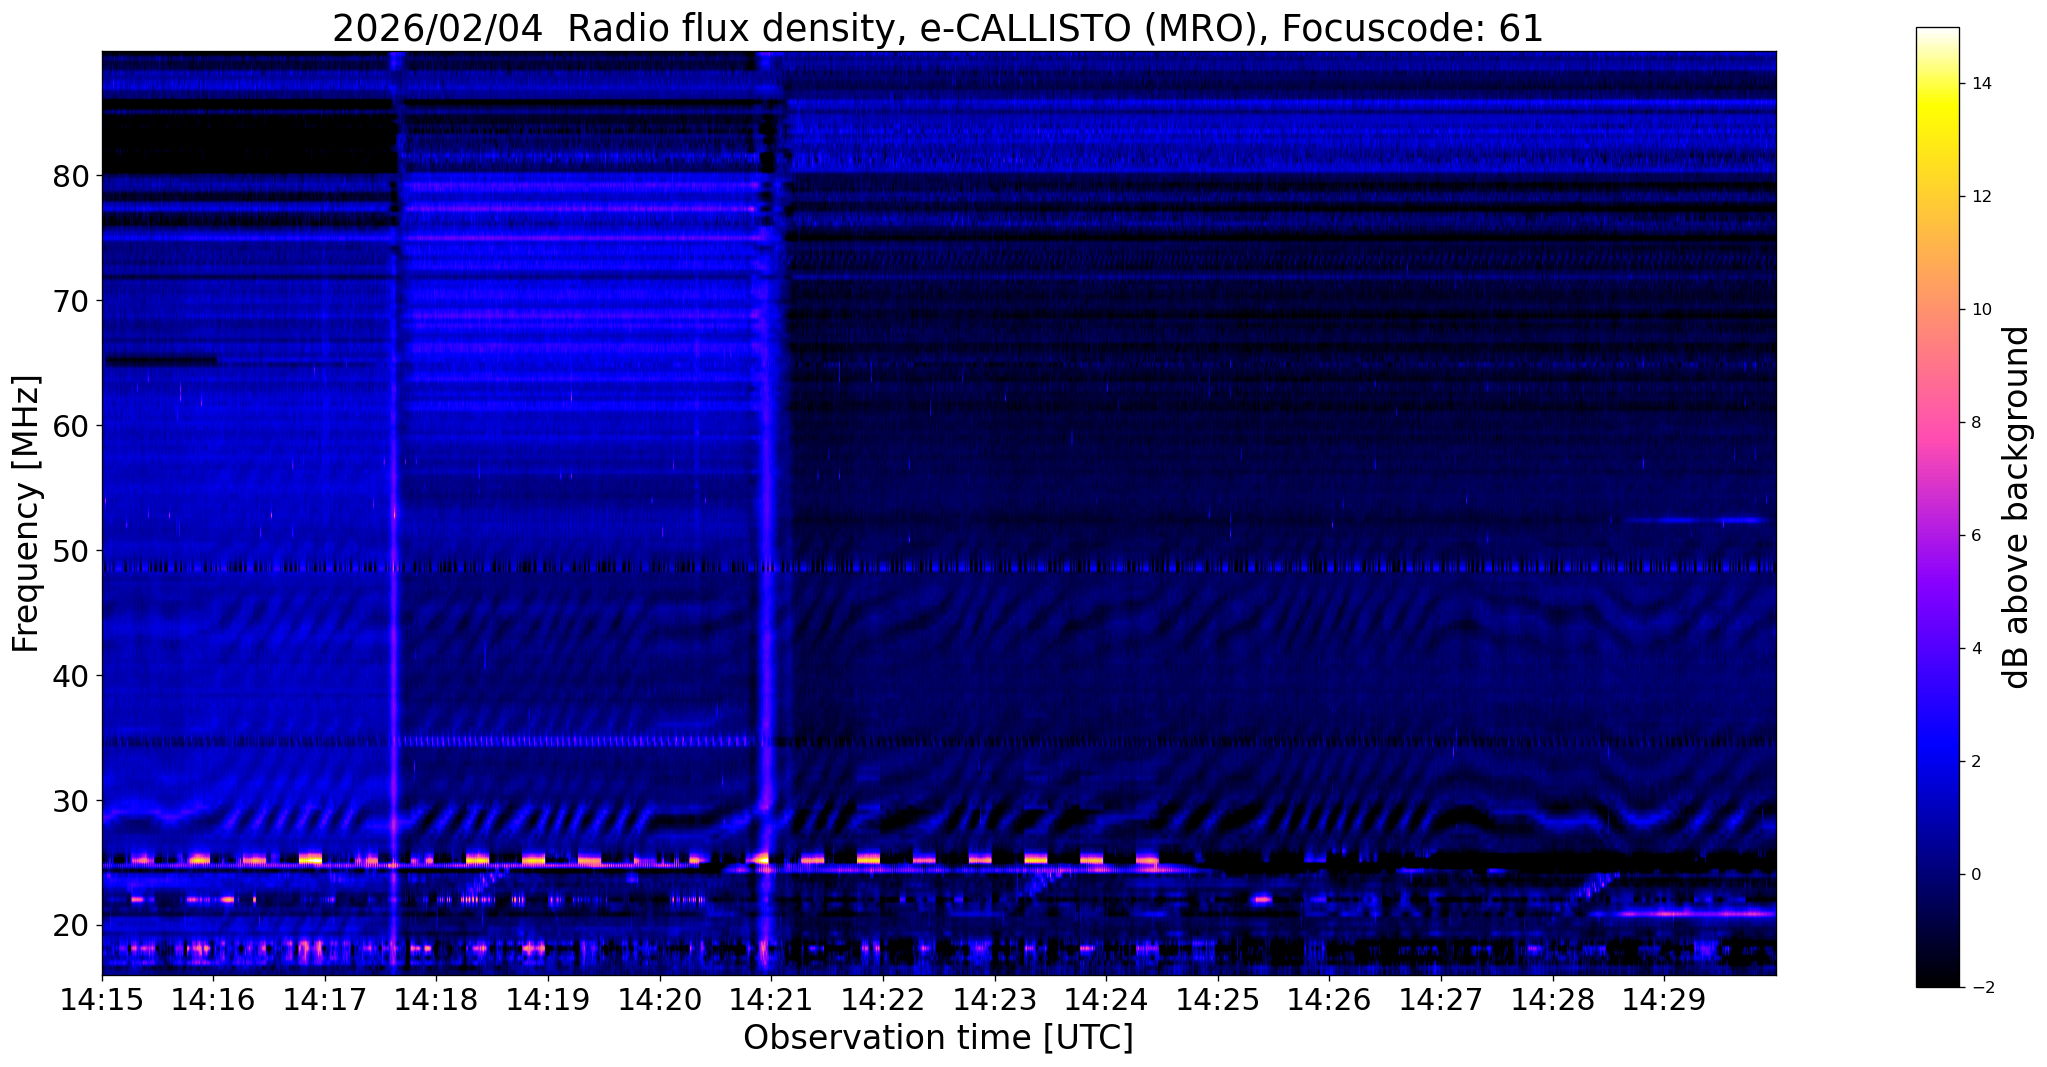Click the 14:18 time tick label
Viewport: 2047px width, 1067px height.
pyautogui.click(x=436, y=1001)
